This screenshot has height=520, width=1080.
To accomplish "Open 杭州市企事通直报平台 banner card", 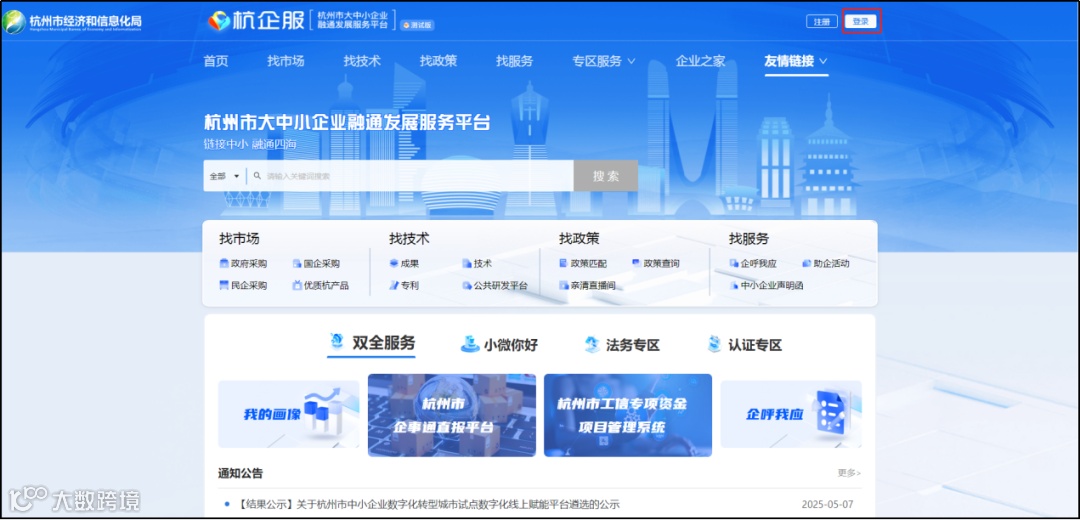I will click(452, 415).
